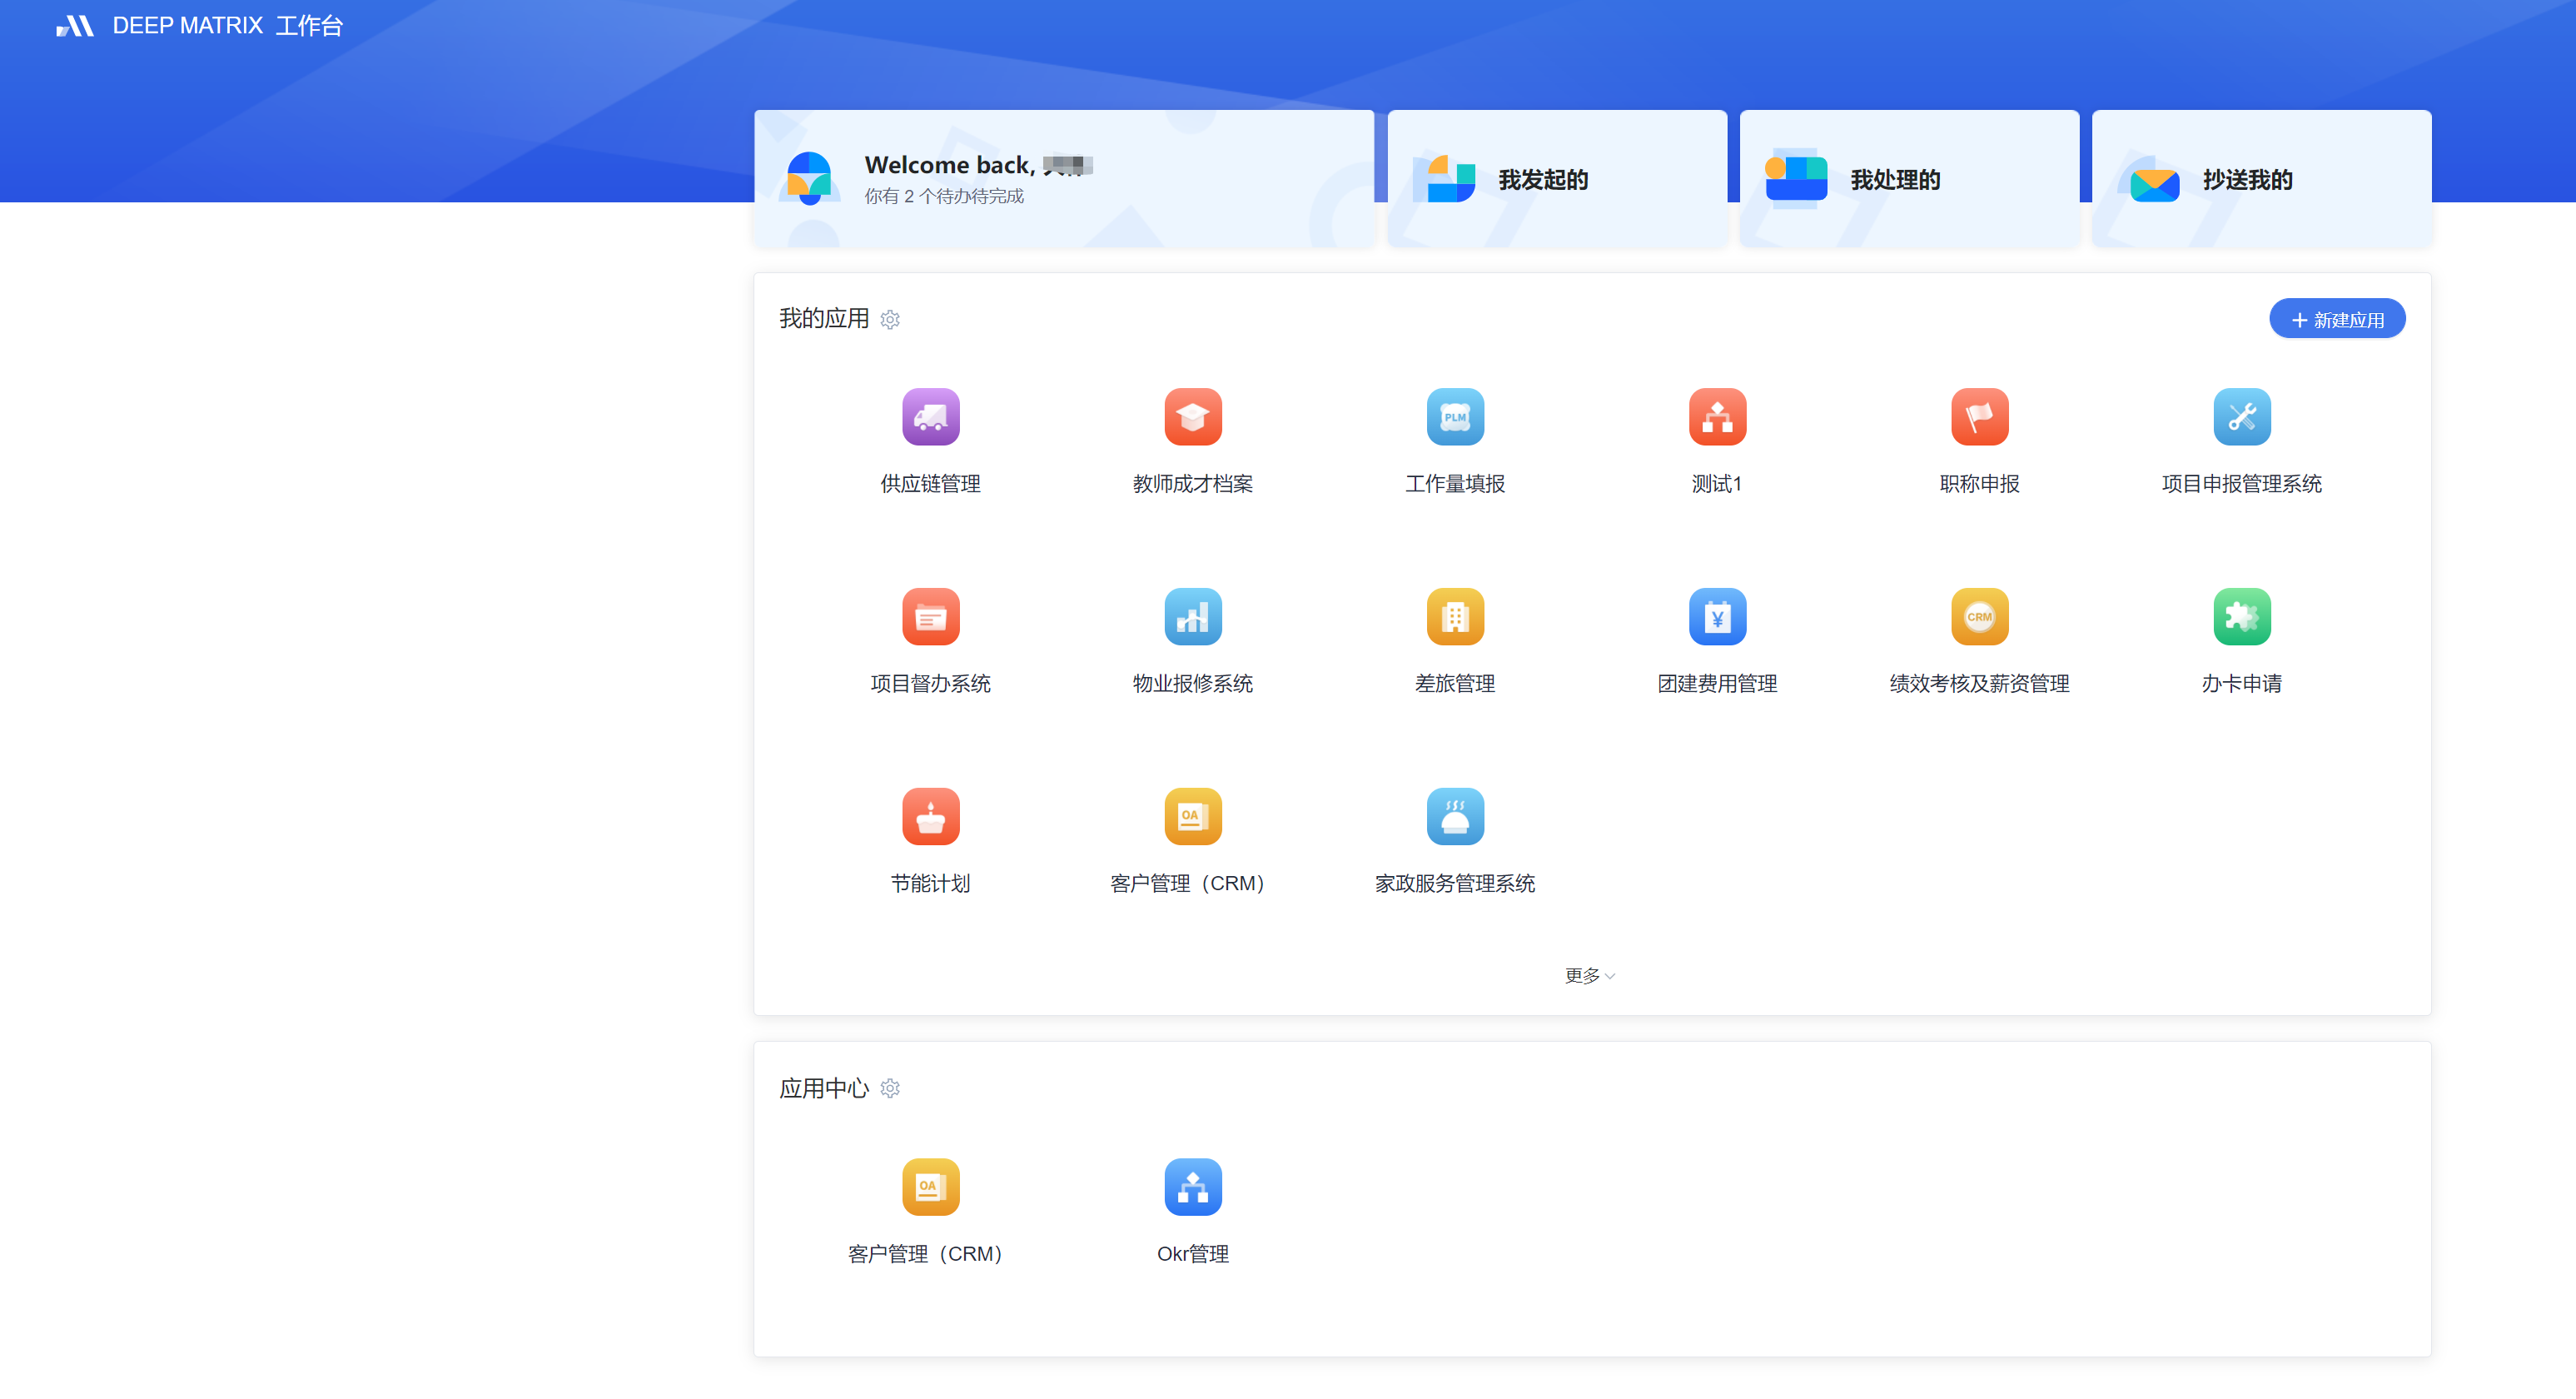The image size is (2576, 1399).
Task: Open 客户管理（CRM） icon in 应用中心
Action: 930,1186
